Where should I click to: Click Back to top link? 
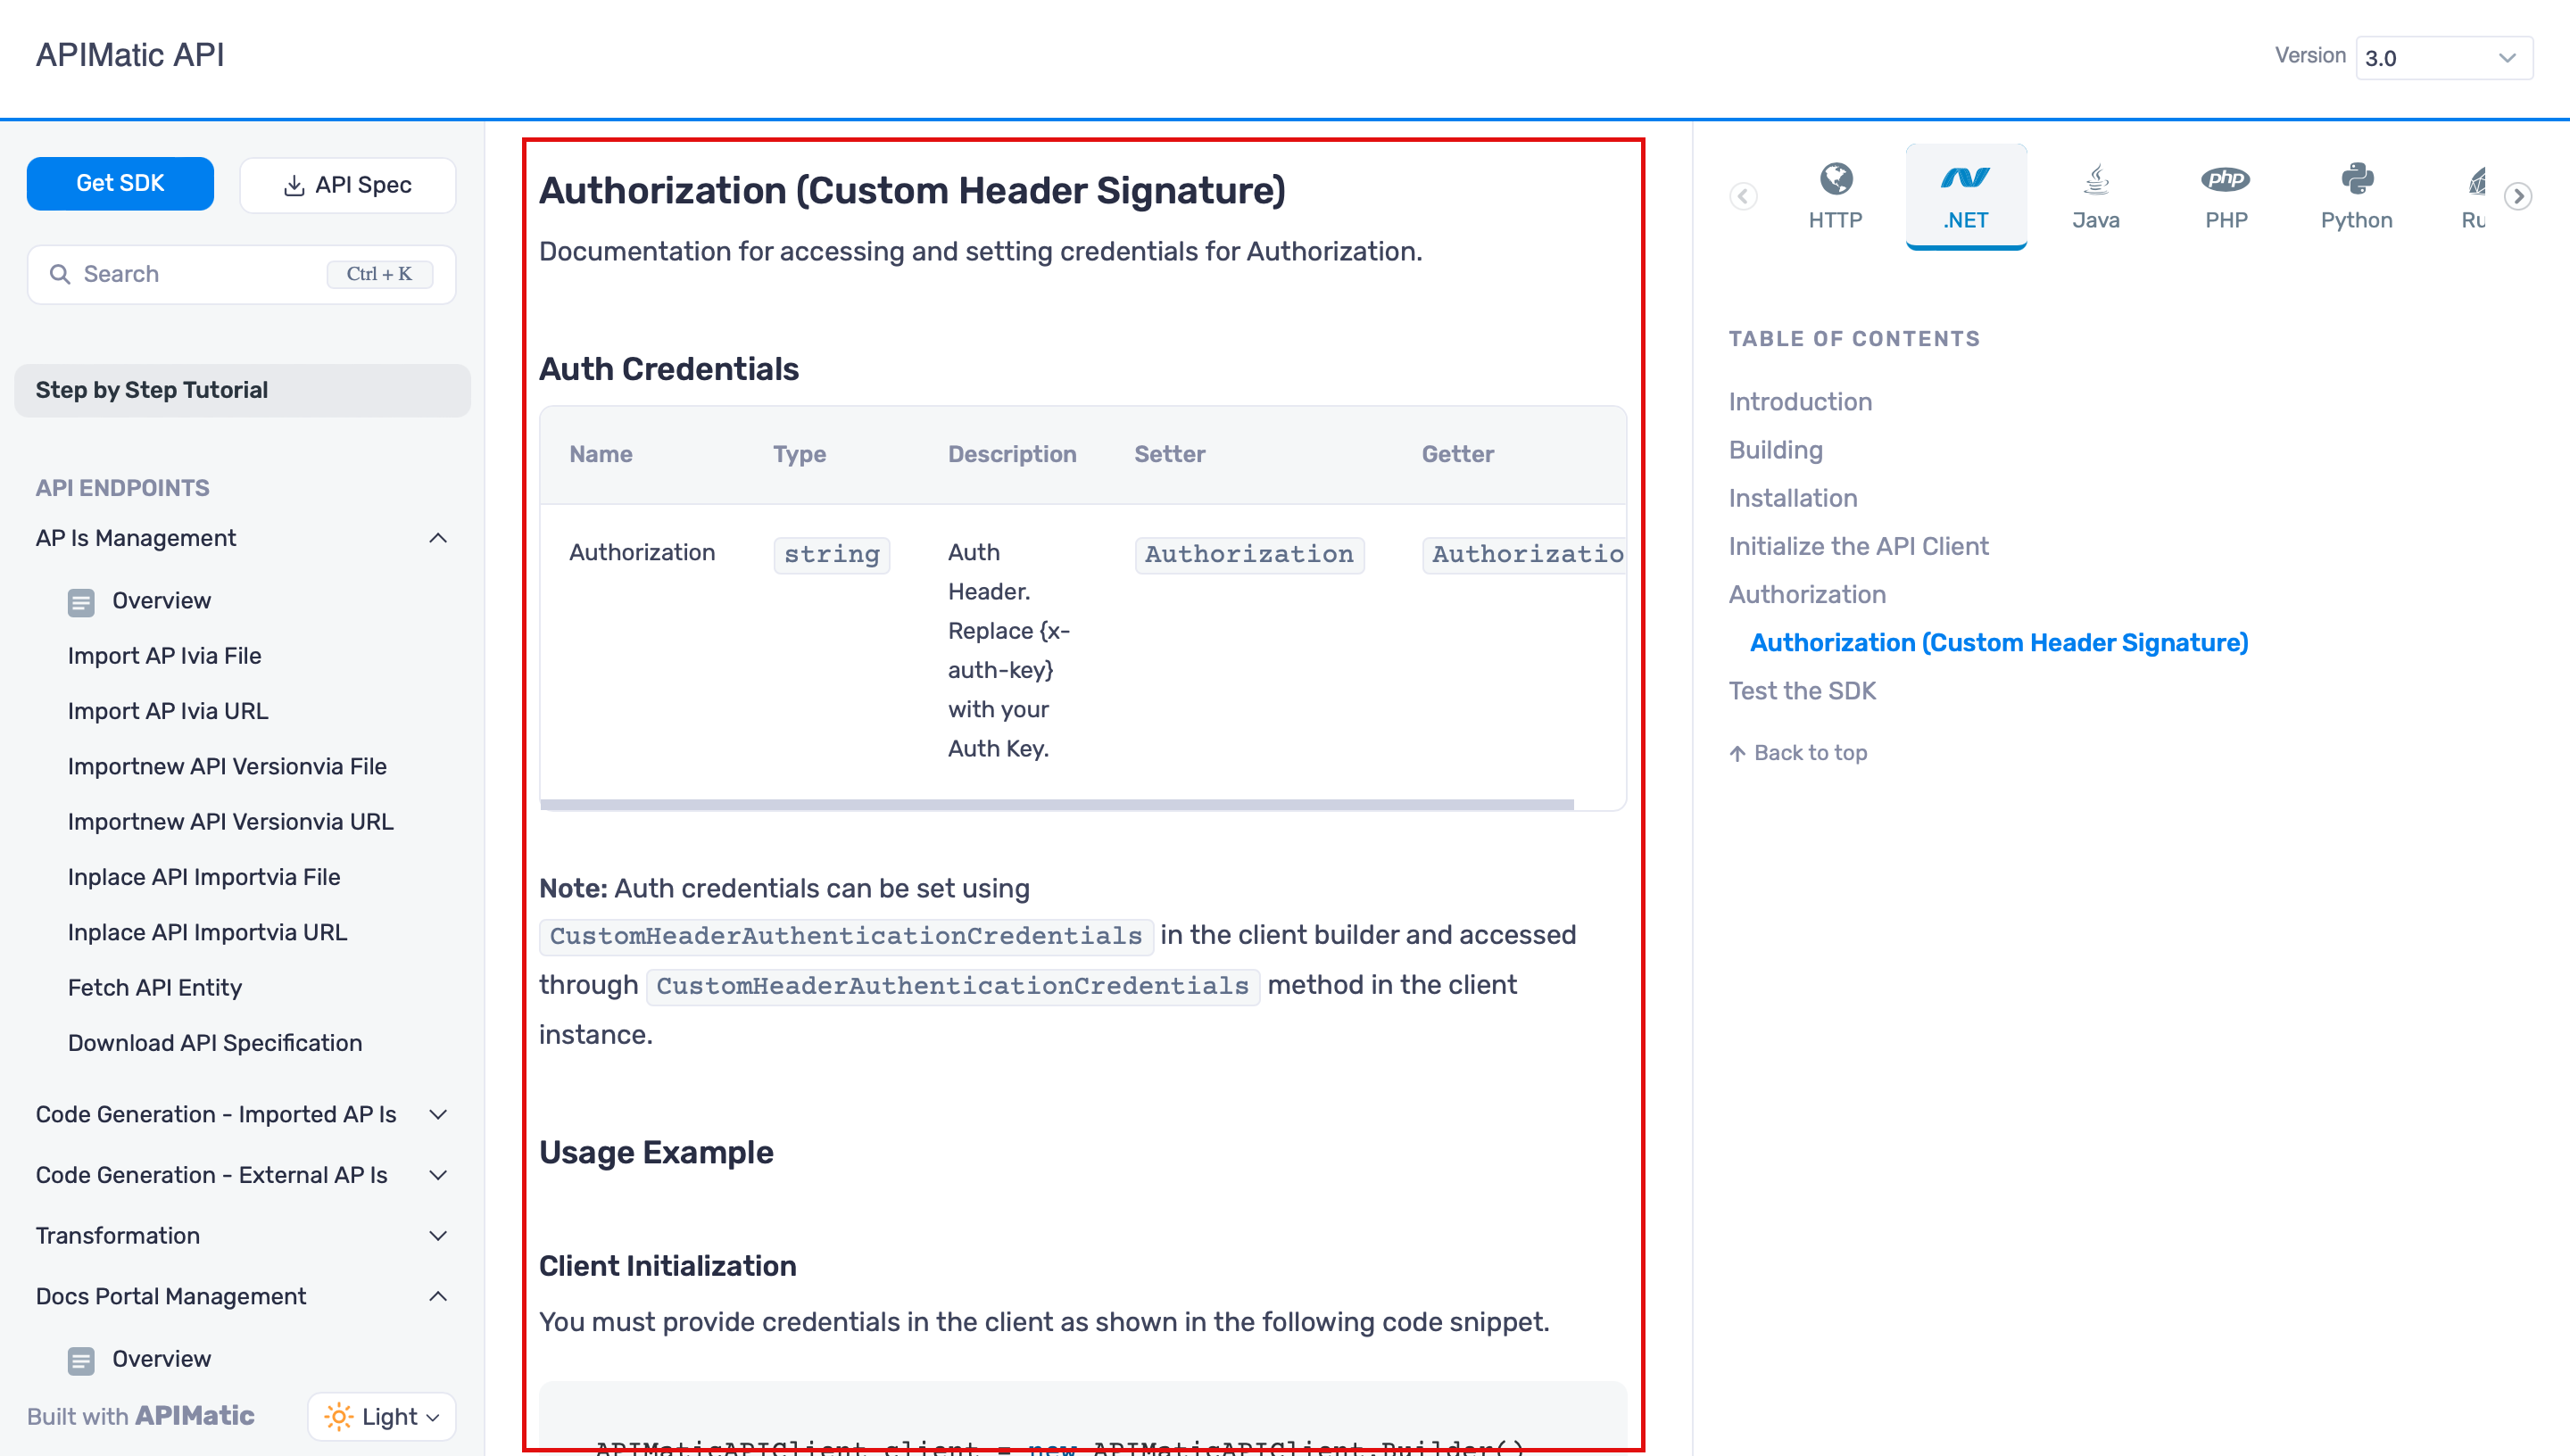click(x=1798, y=753)
